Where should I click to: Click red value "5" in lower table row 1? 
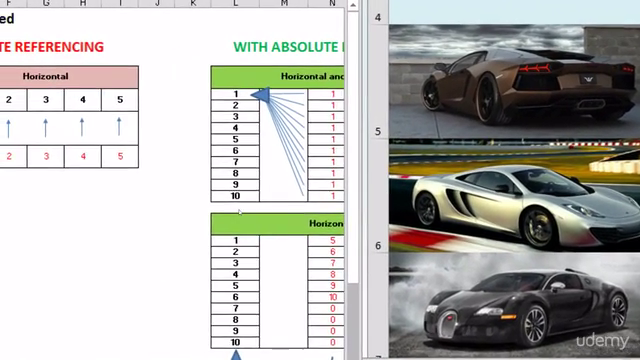coord(327,240)
